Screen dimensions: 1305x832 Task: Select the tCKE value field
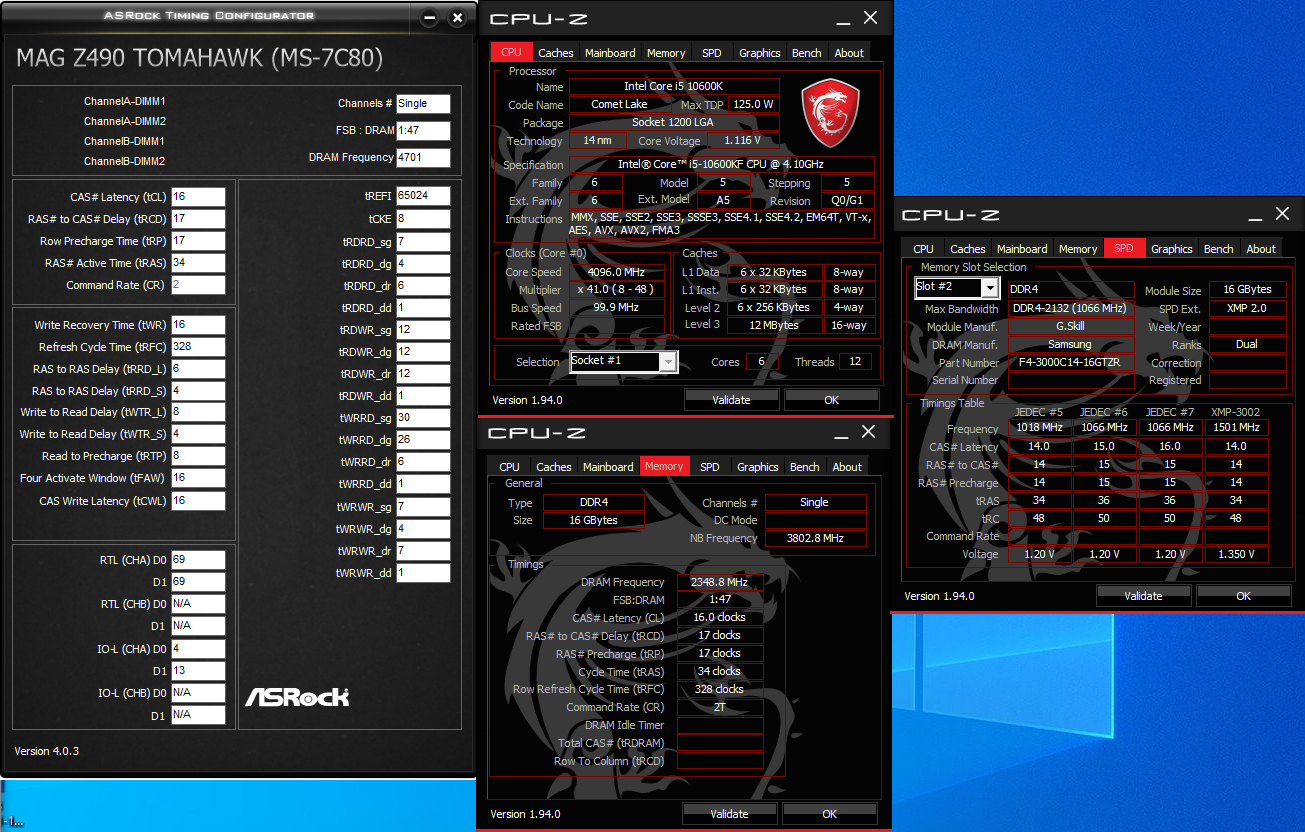423,218
